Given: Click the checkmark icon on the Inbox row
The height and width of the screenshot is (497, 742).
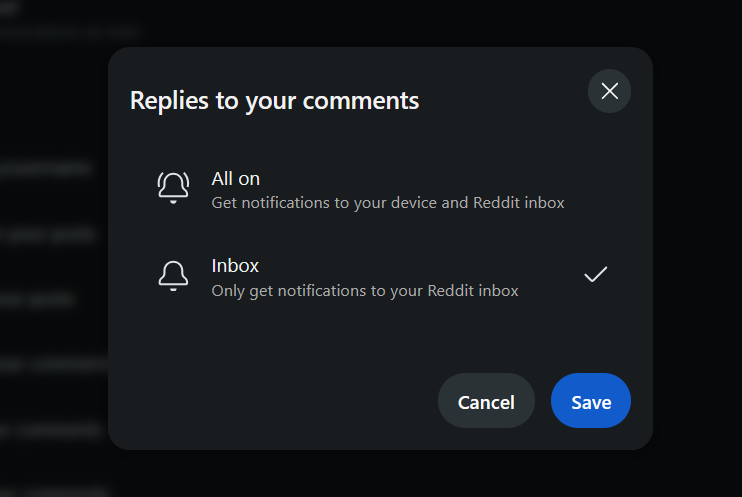Looking at the screenshot, I should (595, 275).
